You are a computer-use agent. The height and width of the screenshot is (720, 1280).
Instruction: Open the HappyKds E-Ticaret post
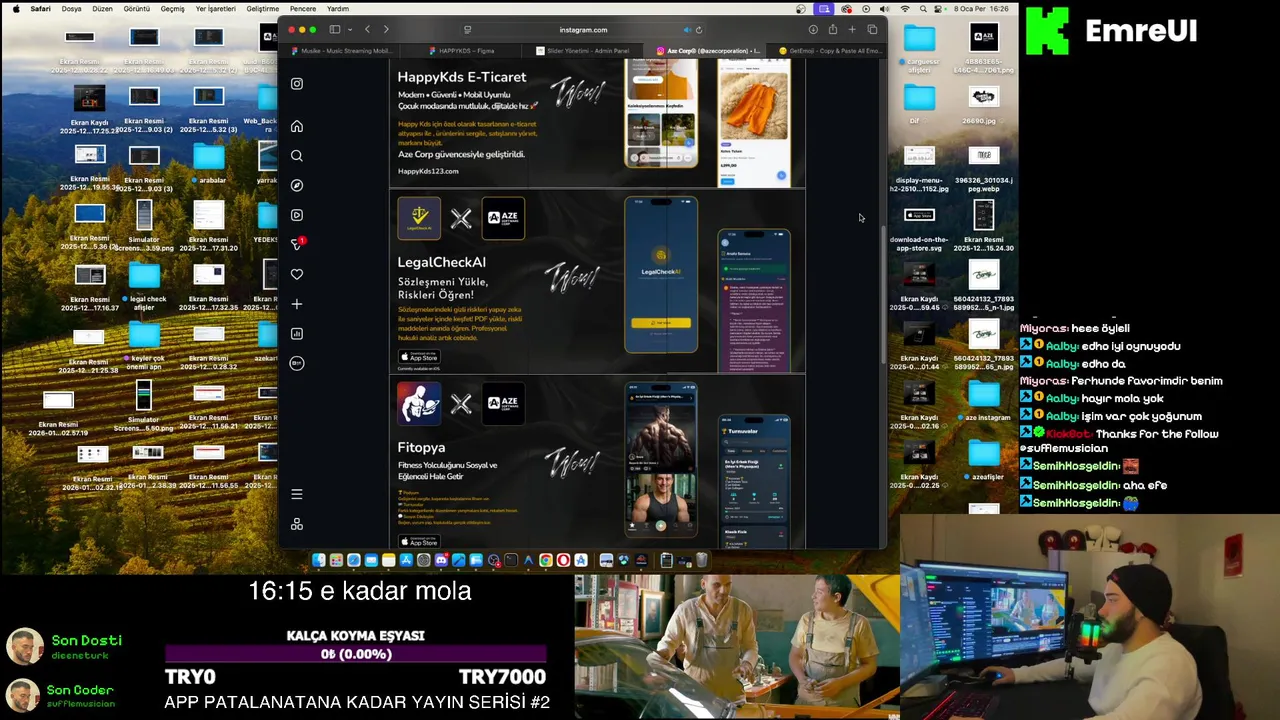[x=597, y=123]
